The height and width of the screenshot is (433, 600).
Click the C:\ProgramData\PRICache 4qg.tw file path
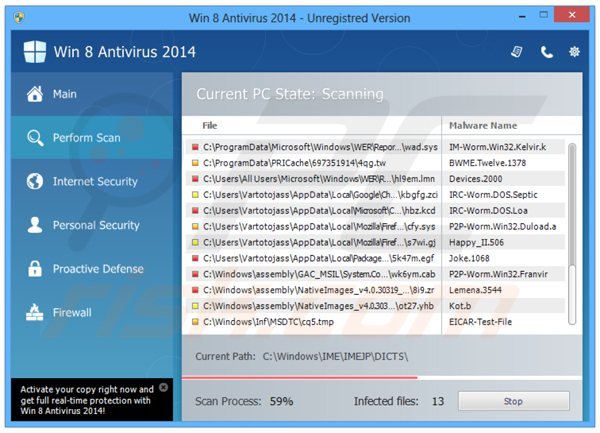tap(294, 163)
